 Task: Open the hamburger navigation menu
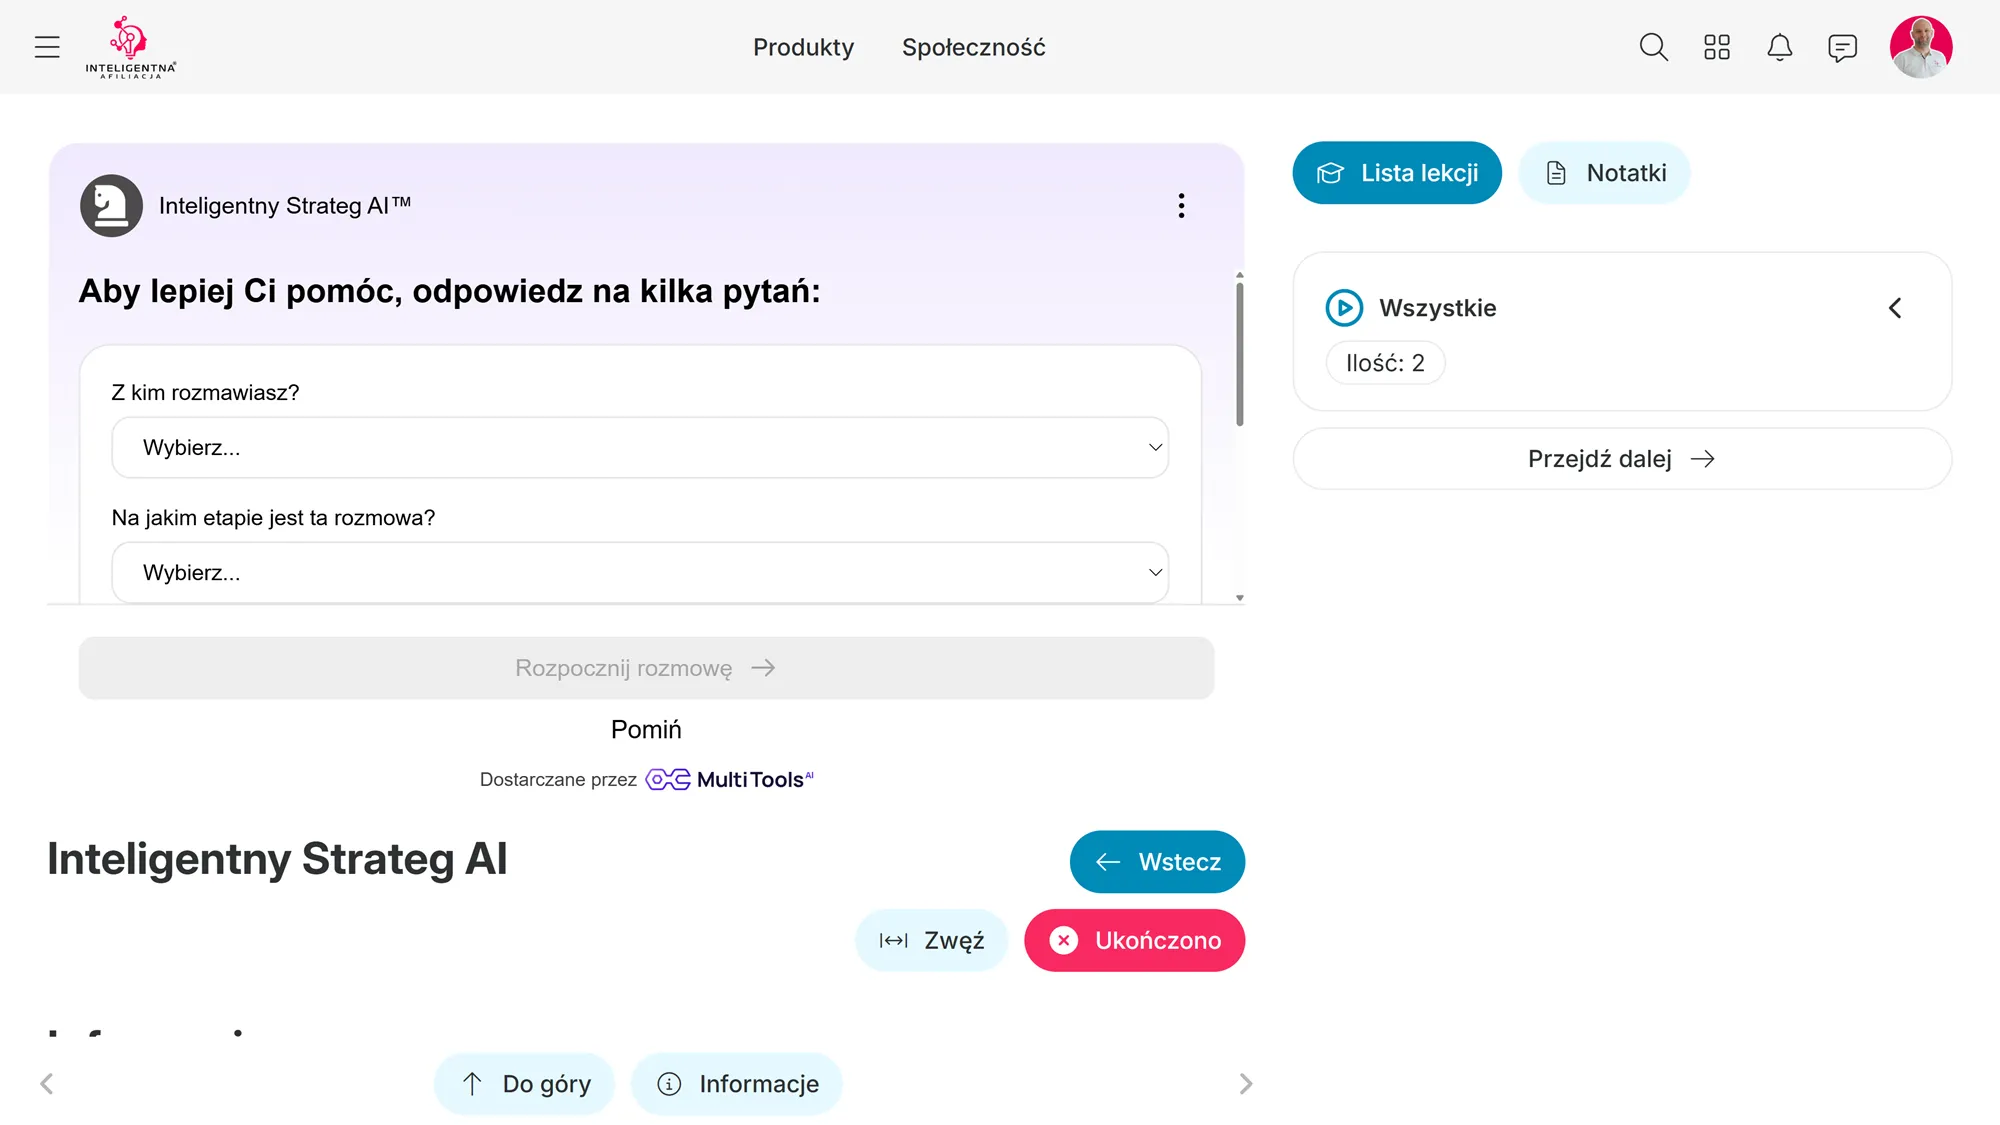tap(47, 47)
